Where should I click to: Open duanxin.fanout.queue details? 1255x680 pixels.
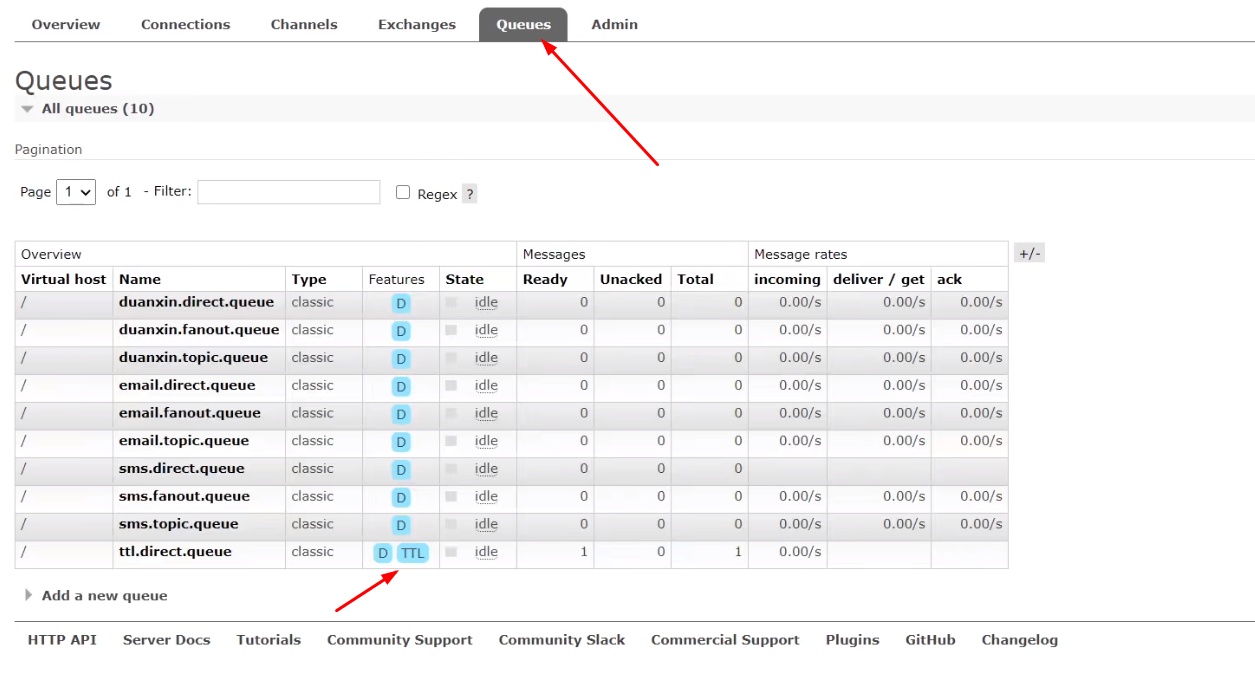pyautogui.click(x=199, y=330)
